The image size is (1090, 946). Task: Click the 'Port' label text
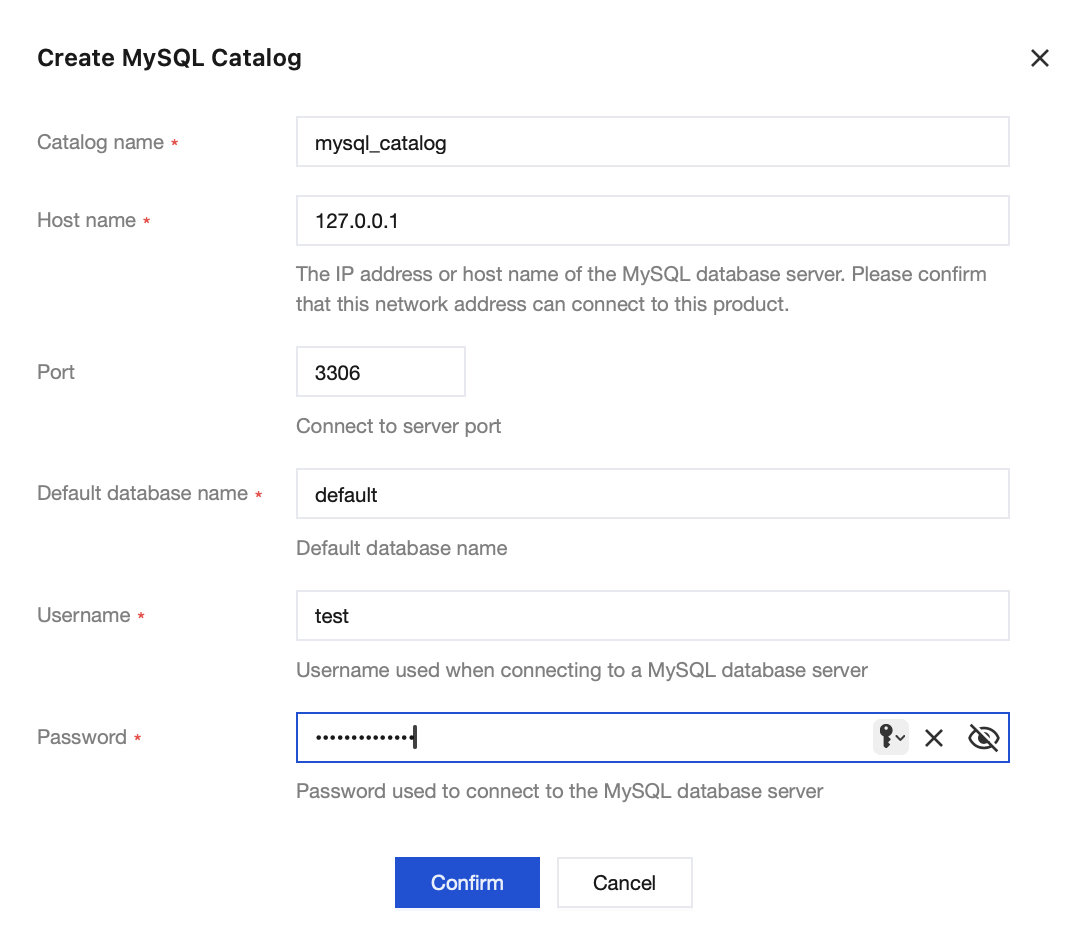pos(56,372)
